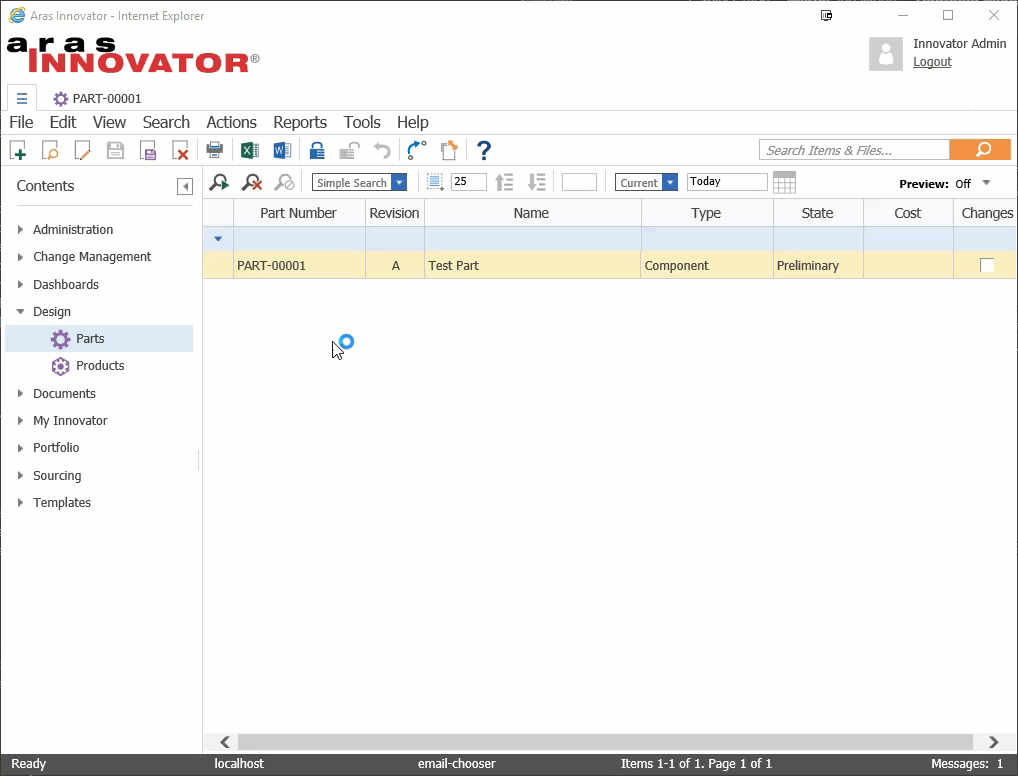The height and width of the screenshot is (776, 1018).
Task: Open the Actions menu
Action: (231, 122)
